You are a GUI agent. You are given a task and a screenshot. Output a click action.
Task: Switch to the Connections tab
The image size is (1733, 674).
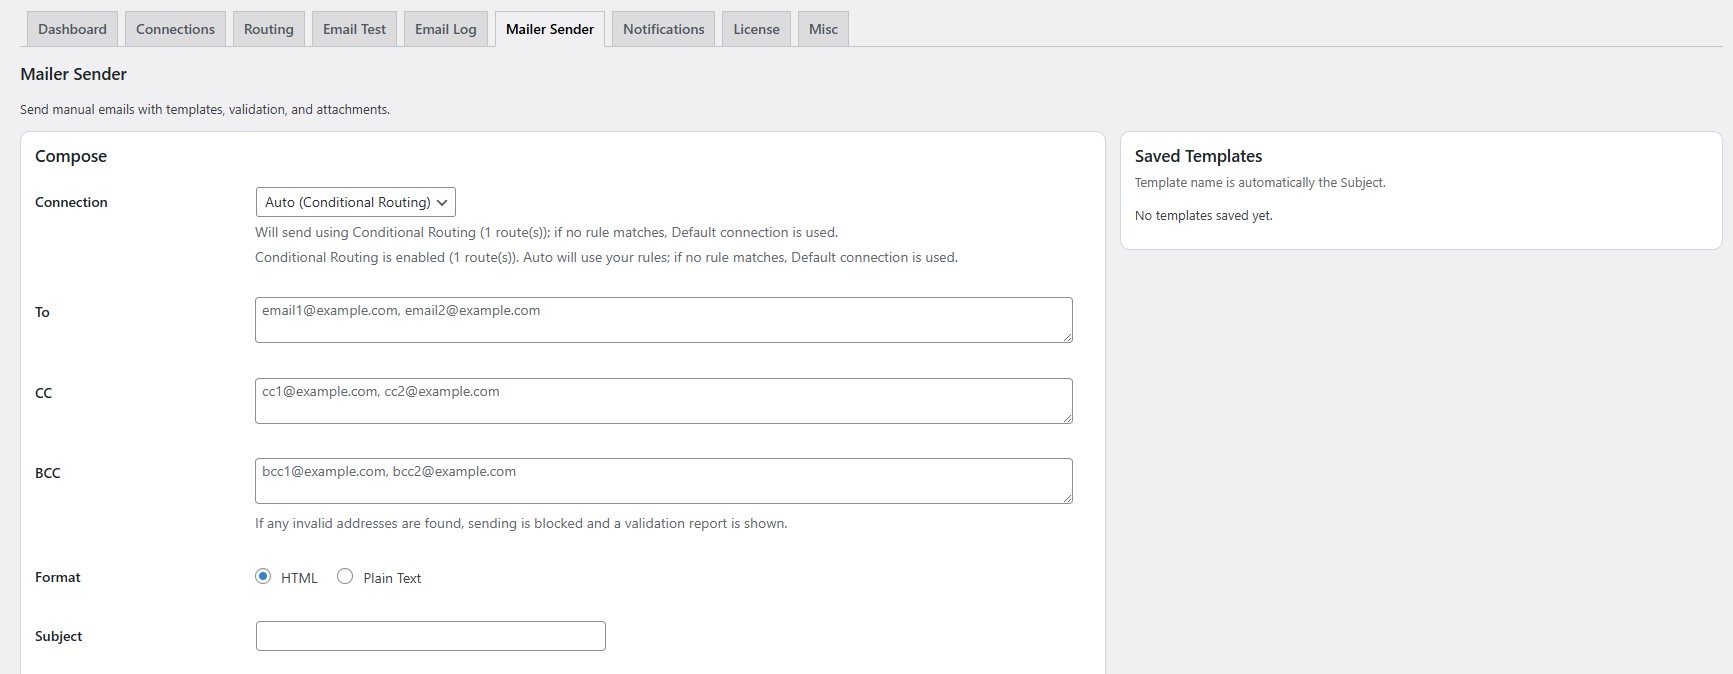tap(175, 29)
